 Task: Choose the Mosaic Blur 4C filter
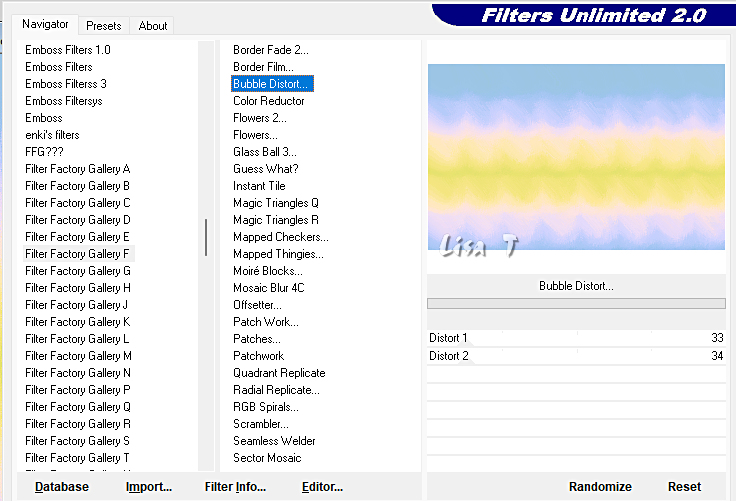(268, 288)
